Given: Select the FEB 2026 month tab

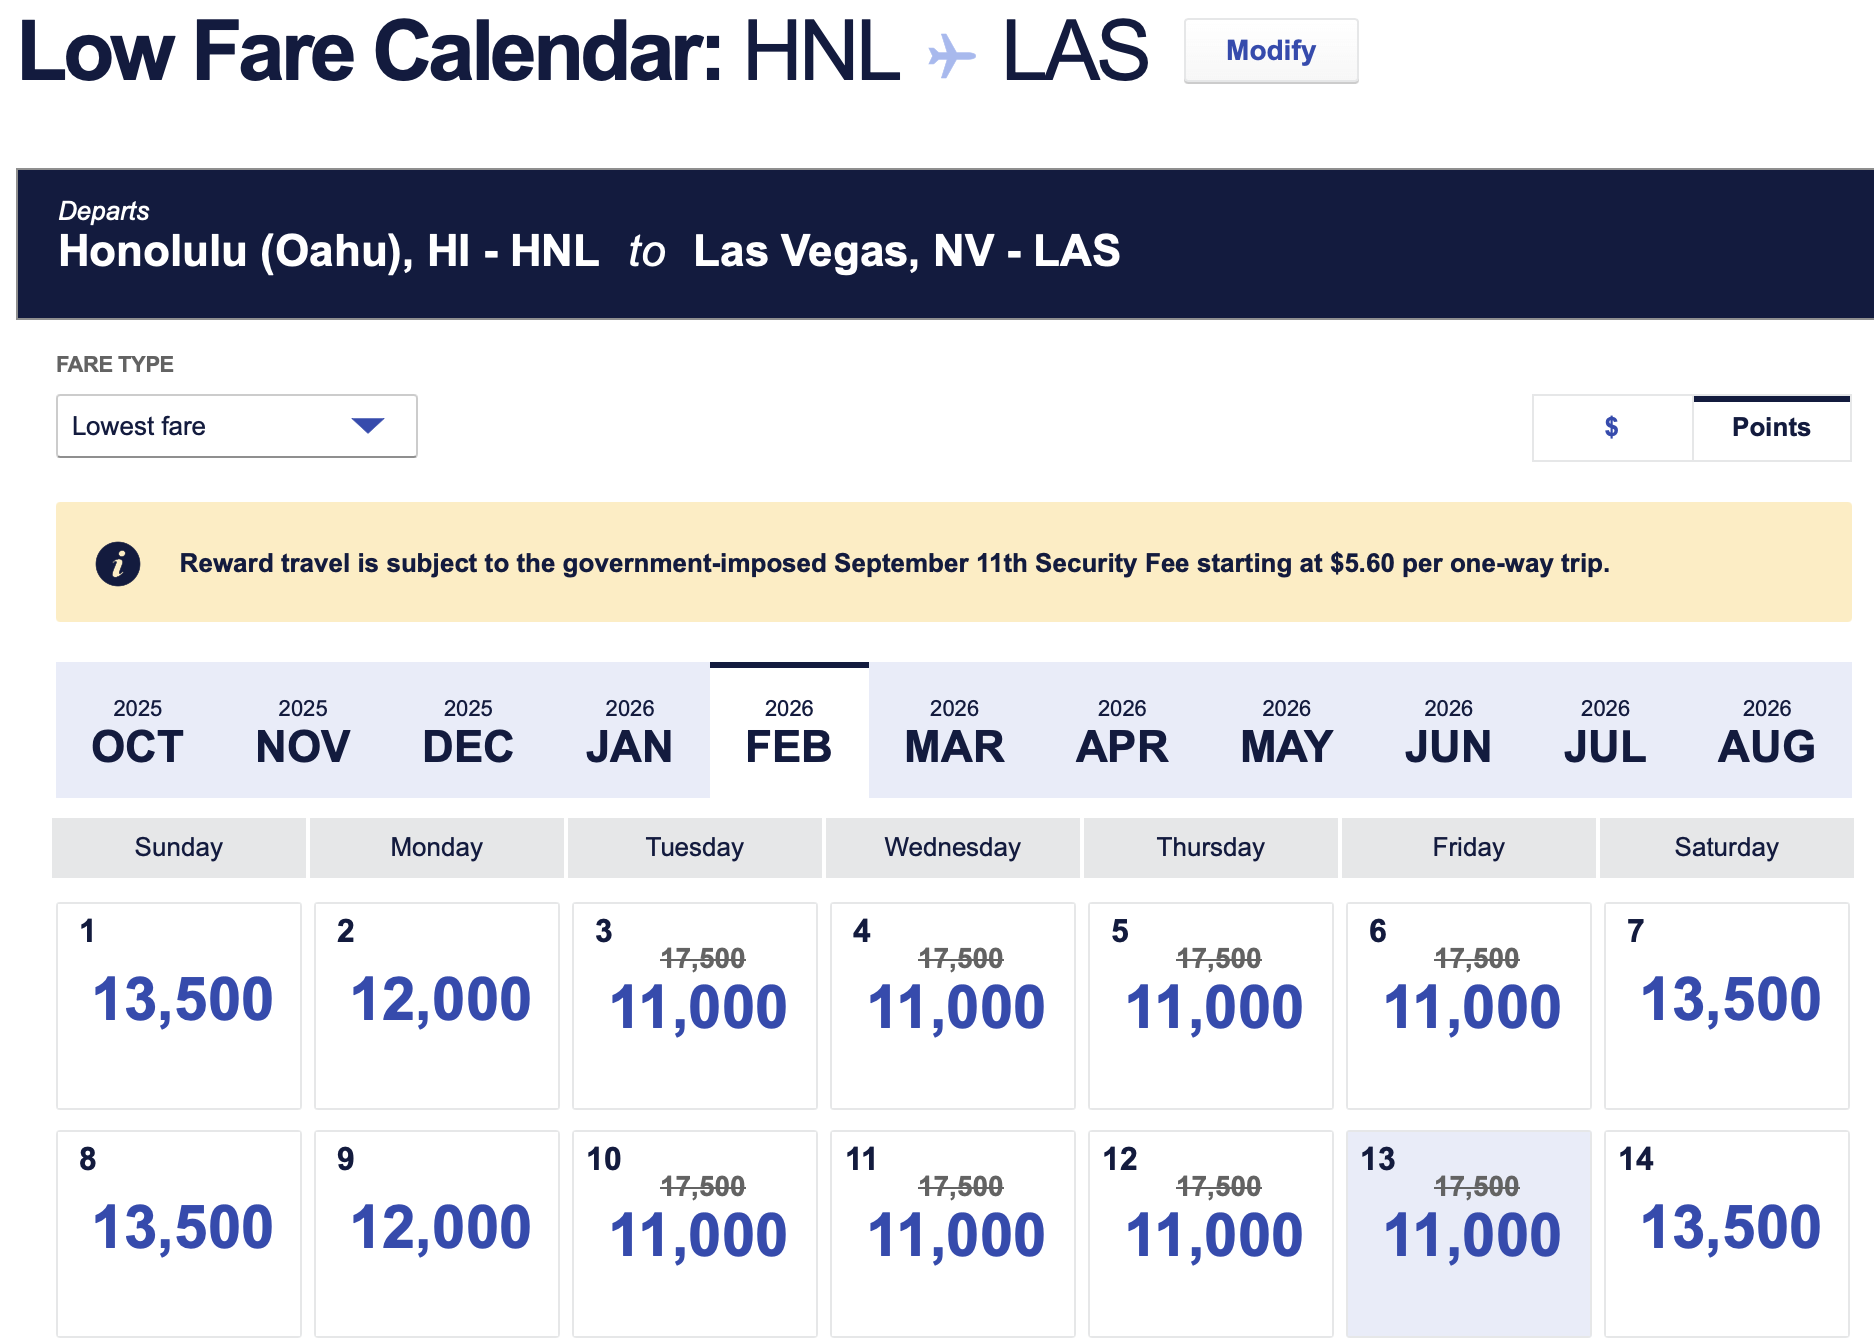Looking at the screenshot, I should 789,731.
